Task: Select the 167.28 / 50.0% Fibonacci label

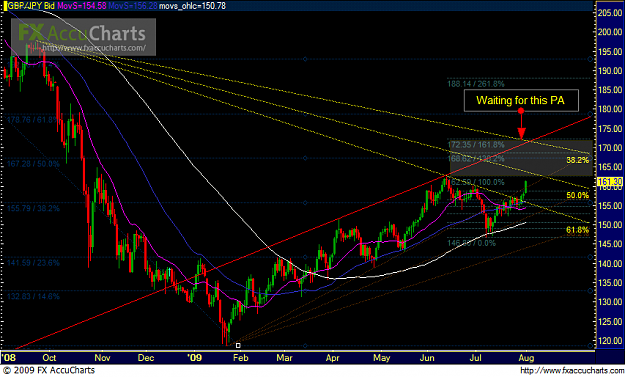Action: [x=33, y=164]
